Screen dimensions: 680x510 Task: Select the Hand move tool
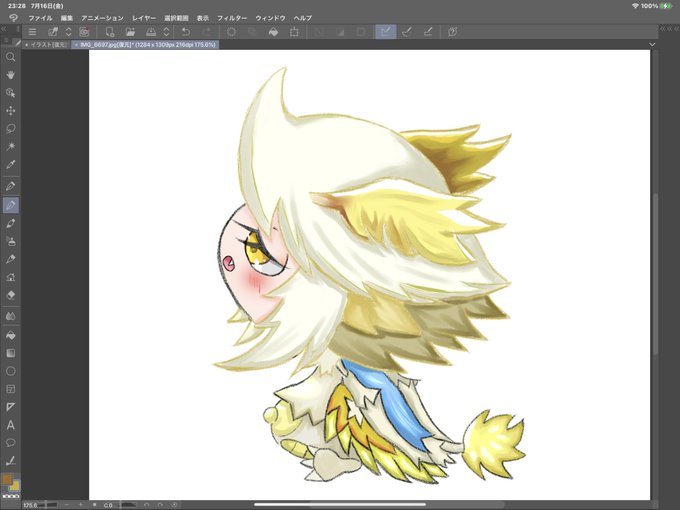tap(10, 75)
